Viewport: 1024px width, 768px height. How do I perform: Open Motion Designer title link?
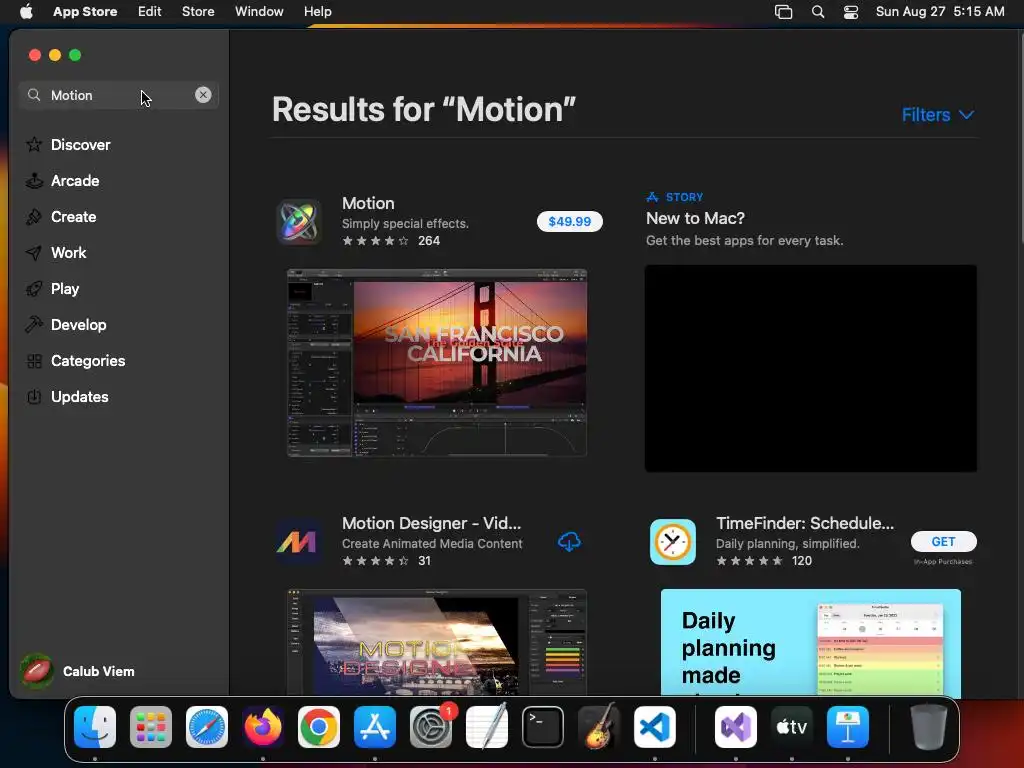431,523
